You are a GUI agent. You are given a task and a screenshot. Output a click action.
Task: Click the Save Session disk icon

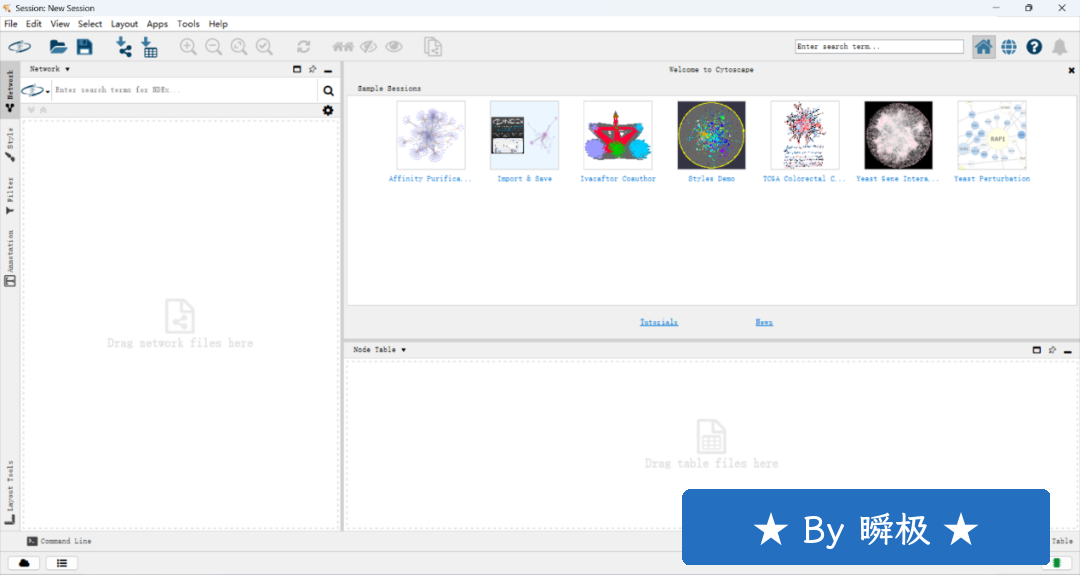click(x=84, y=47)
